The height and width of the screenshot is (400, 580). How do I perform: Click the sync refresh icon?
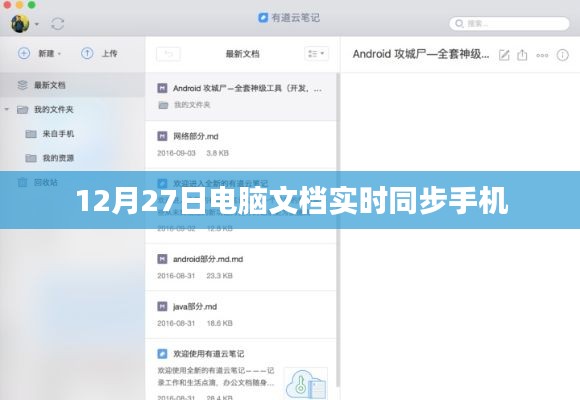coord(57,24)
